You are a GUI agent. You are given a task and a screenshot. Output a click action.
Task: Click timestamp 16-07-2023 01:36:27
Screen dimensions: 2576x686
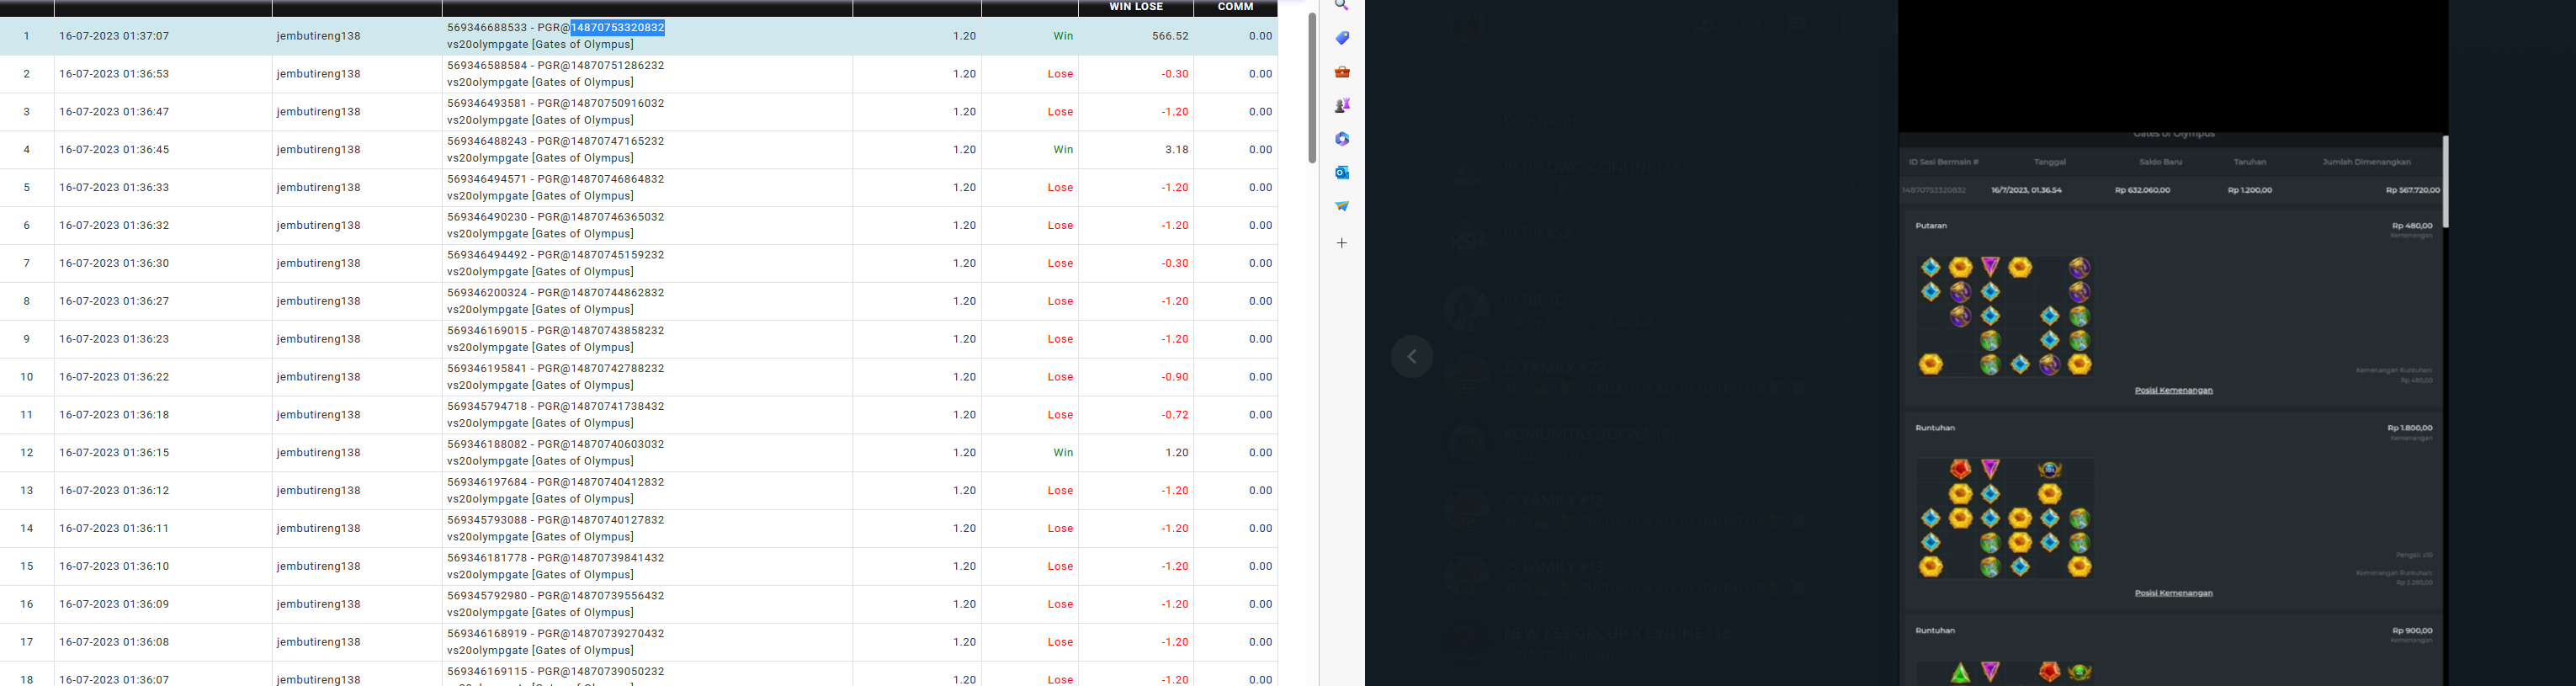pyautogui.click(x=114, y=301)
